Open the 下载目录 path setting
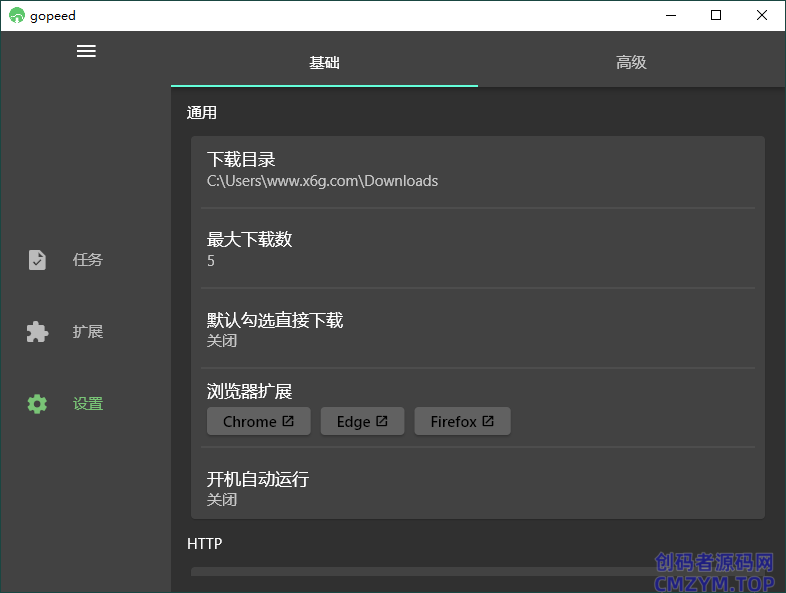Screen dimensions: 786x593 tap(477, 169)
